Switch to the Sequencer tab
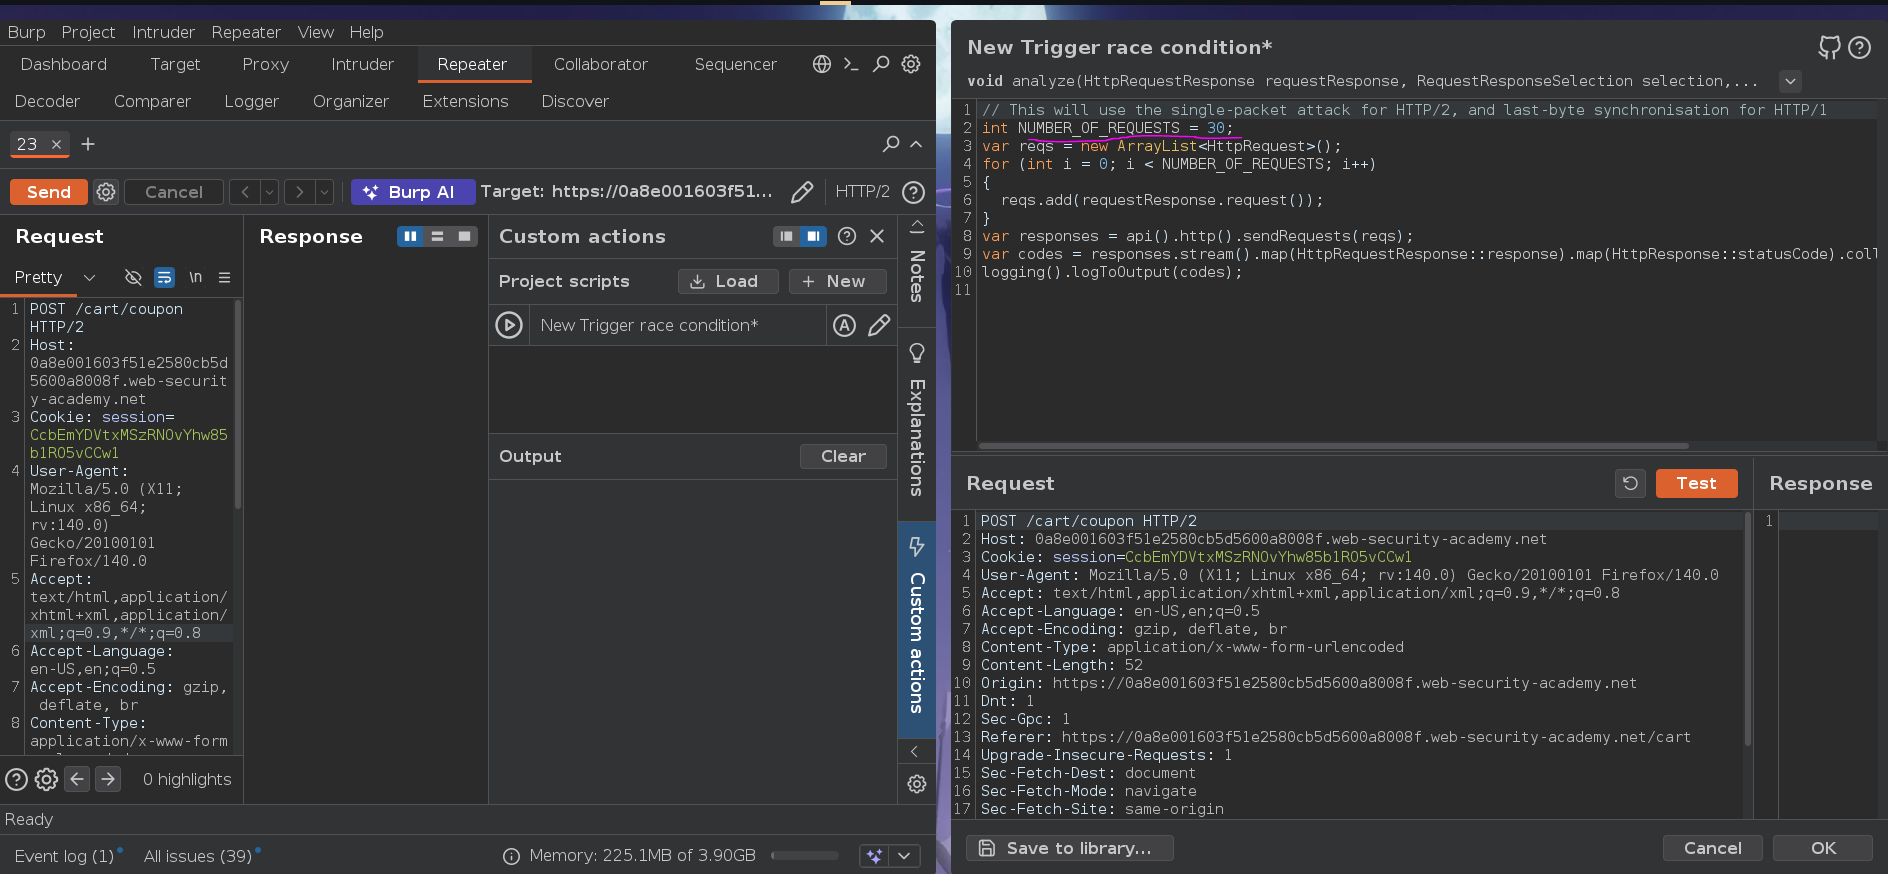1888x874 pixels. (x=735, y=64)
